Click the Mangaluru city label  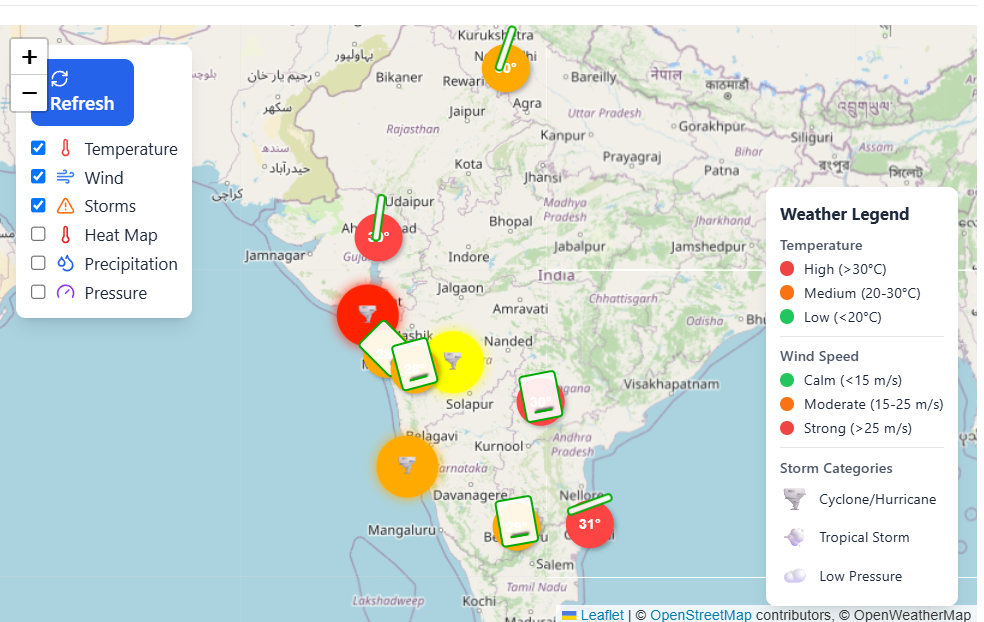click(x=402, y=530)
